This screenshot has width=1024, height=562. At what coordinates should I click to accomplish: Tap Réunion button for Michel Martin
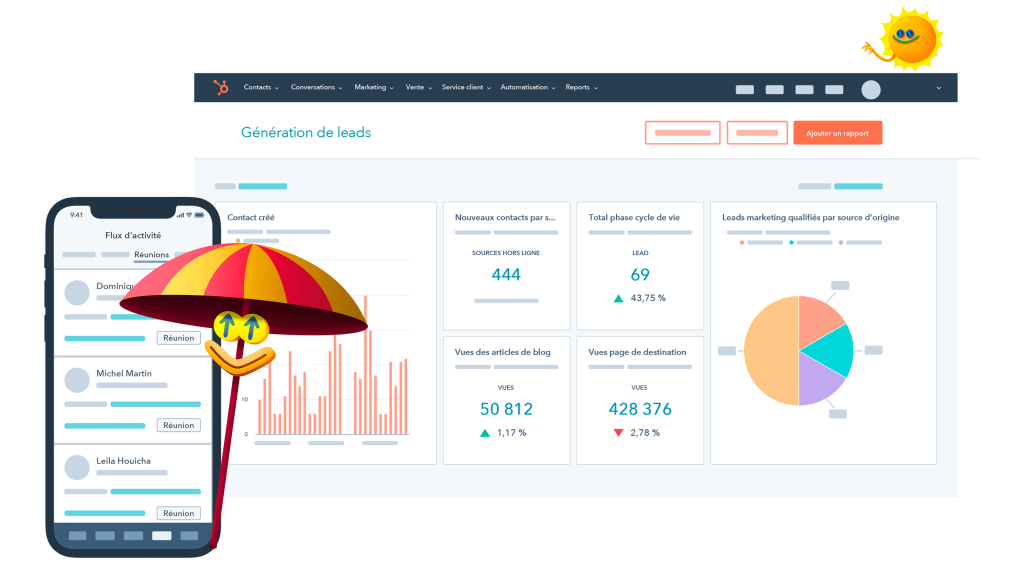[x=178, y=426]
